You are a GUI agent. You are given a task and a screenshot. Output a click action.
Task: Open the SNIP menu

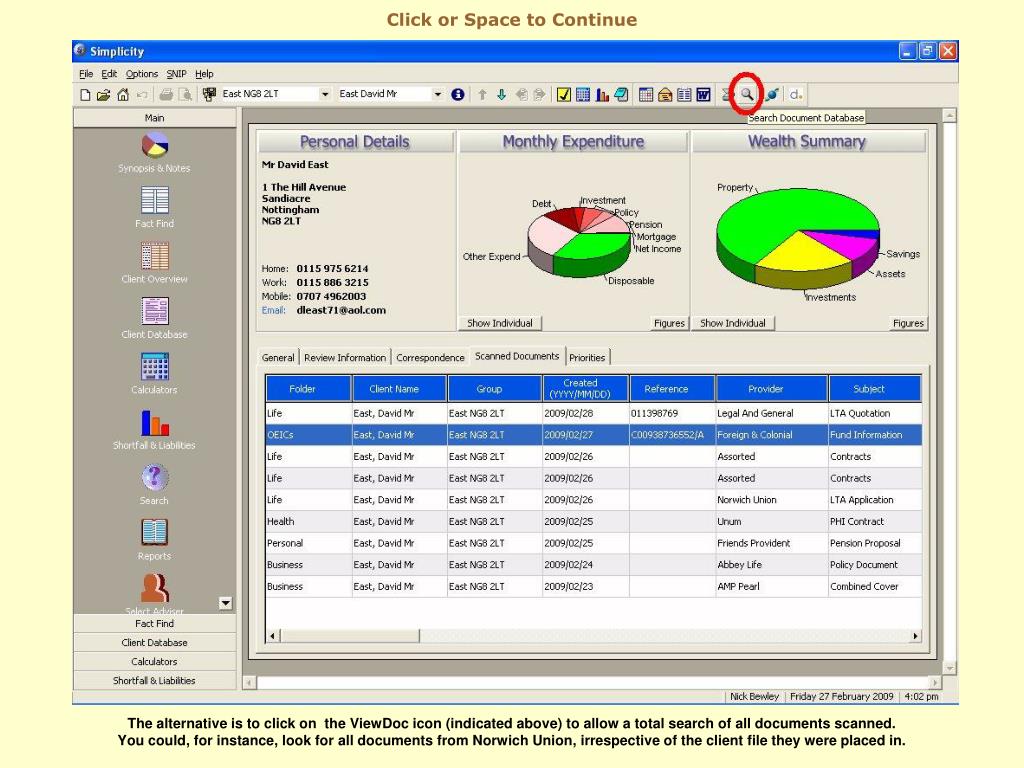tap(176, 74)
